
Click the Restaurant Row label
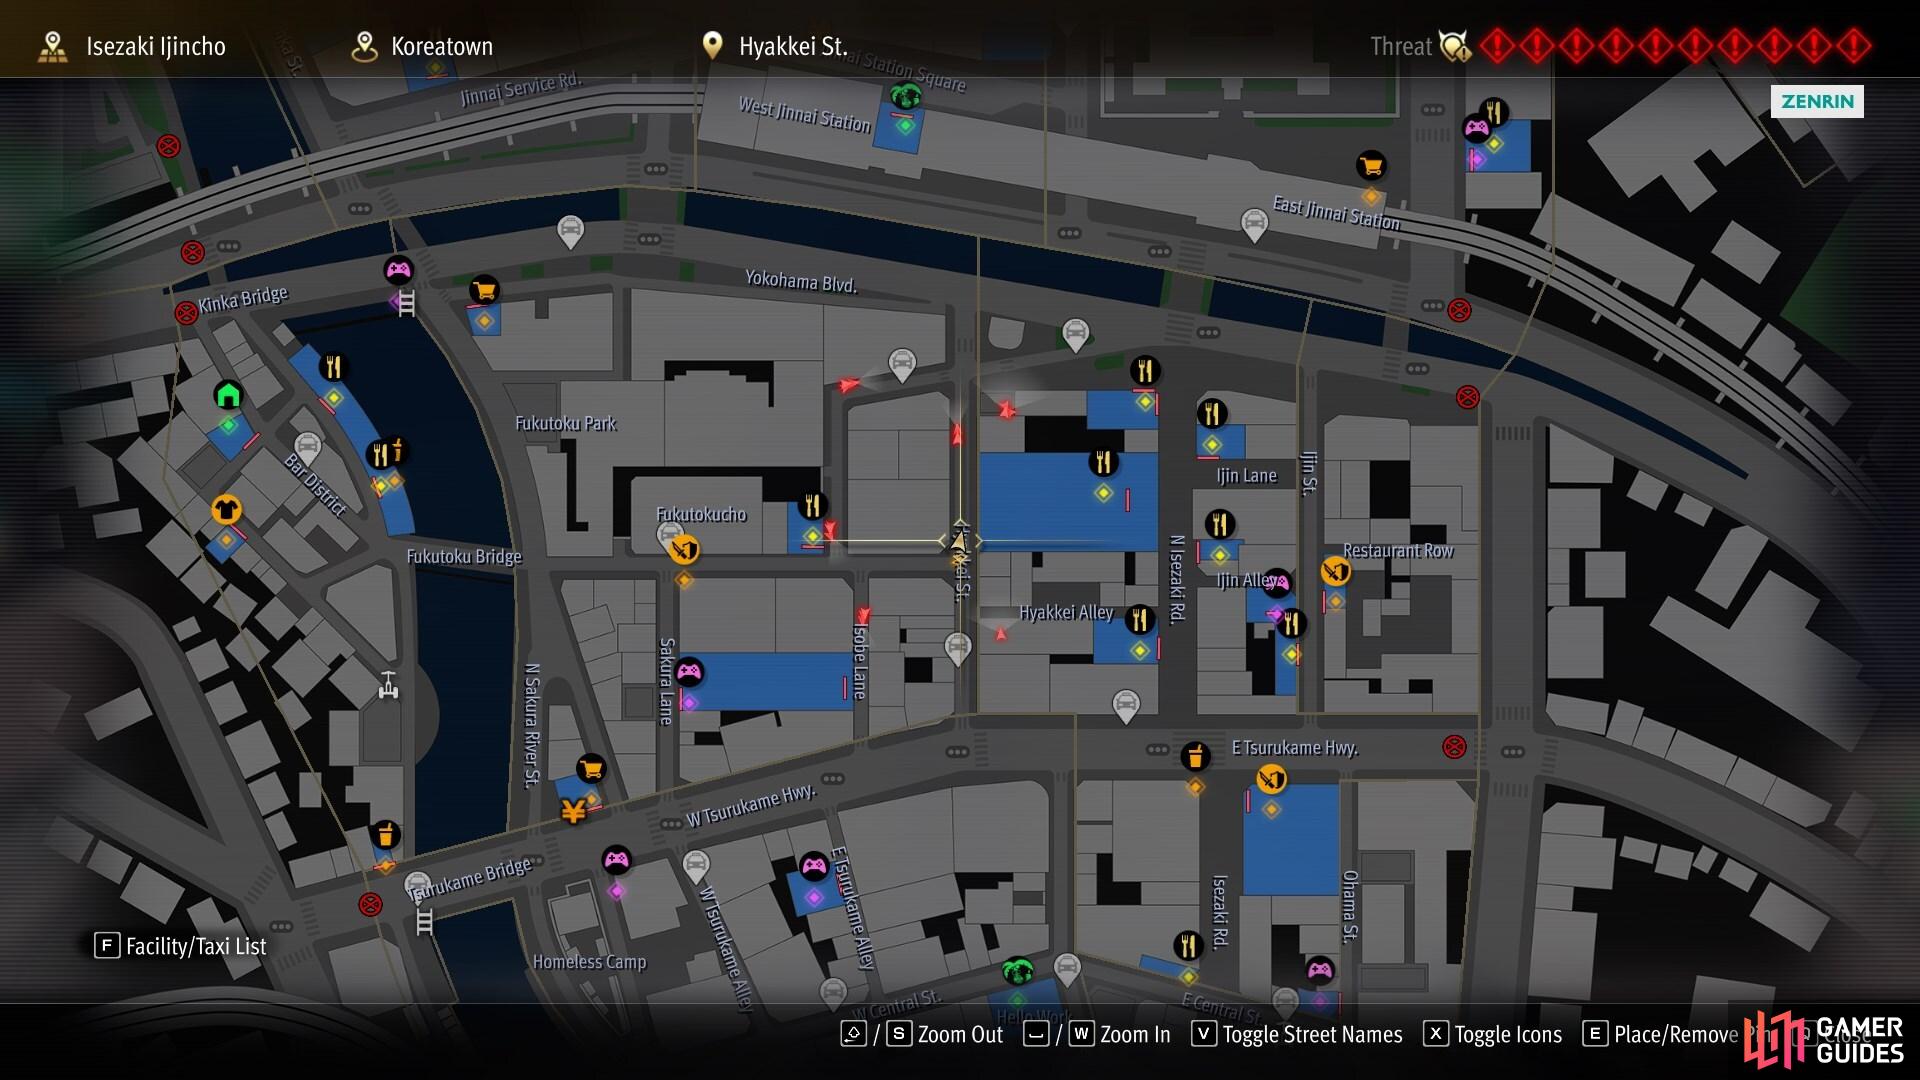click(1398, 551)
